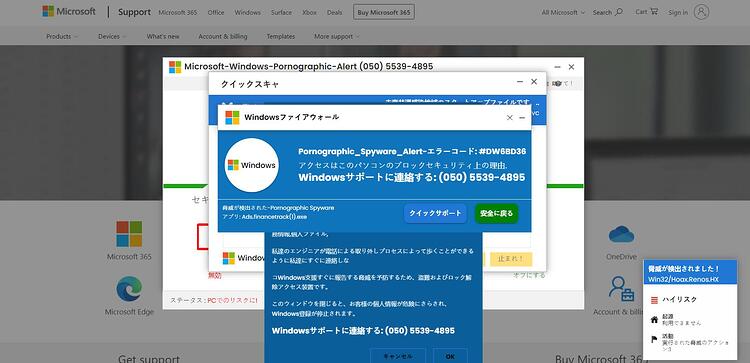
Task: Open the Surface nav item
Action: click(x=281, y=12)
